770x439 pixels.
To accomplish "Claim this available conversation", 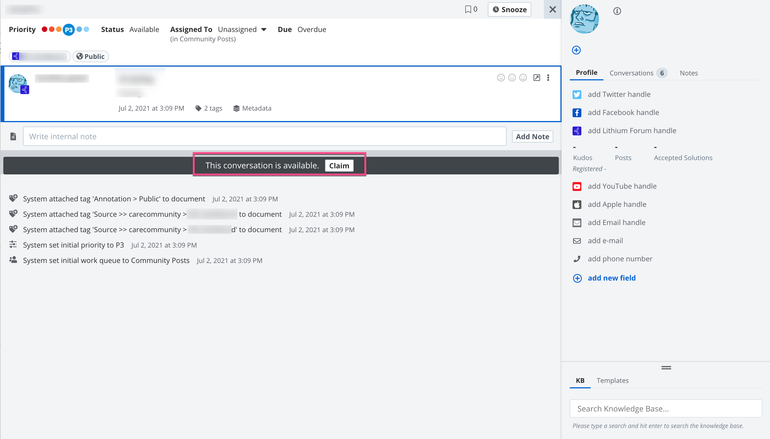I will click(339, 165).
